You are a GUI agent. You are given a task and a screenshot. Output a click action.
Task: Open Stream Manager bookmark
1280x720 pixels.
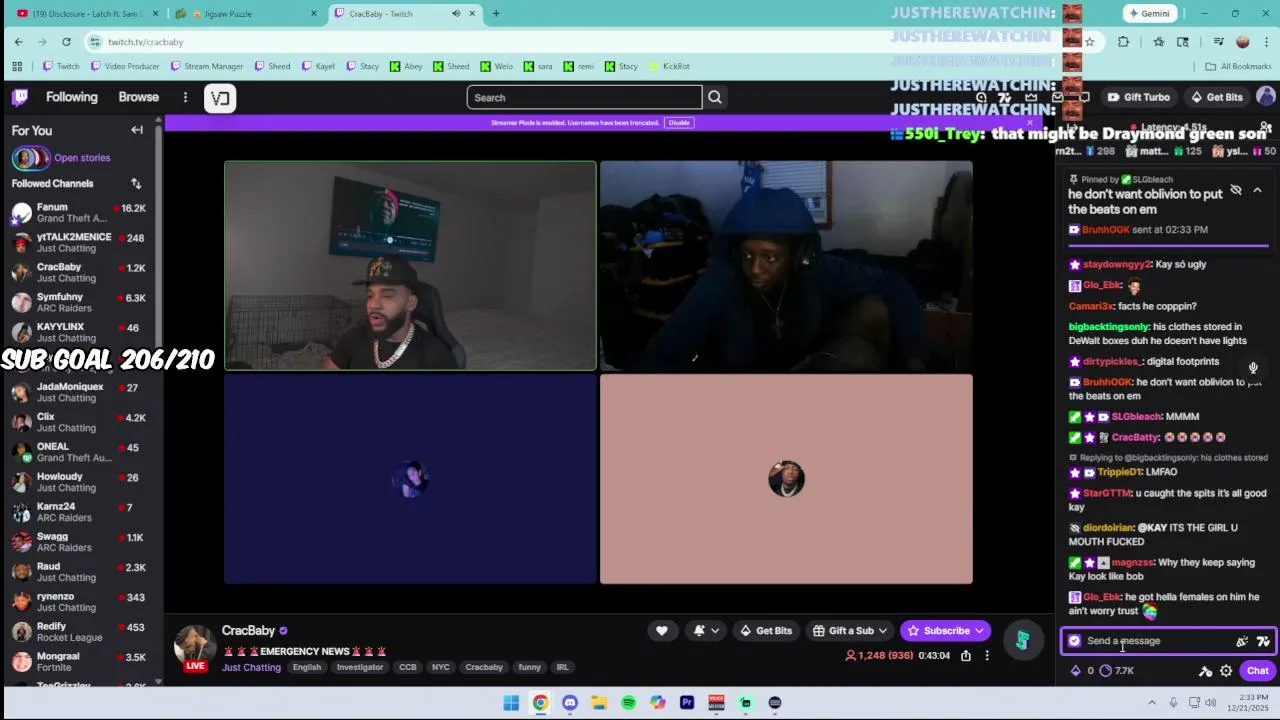click(207, 66)
